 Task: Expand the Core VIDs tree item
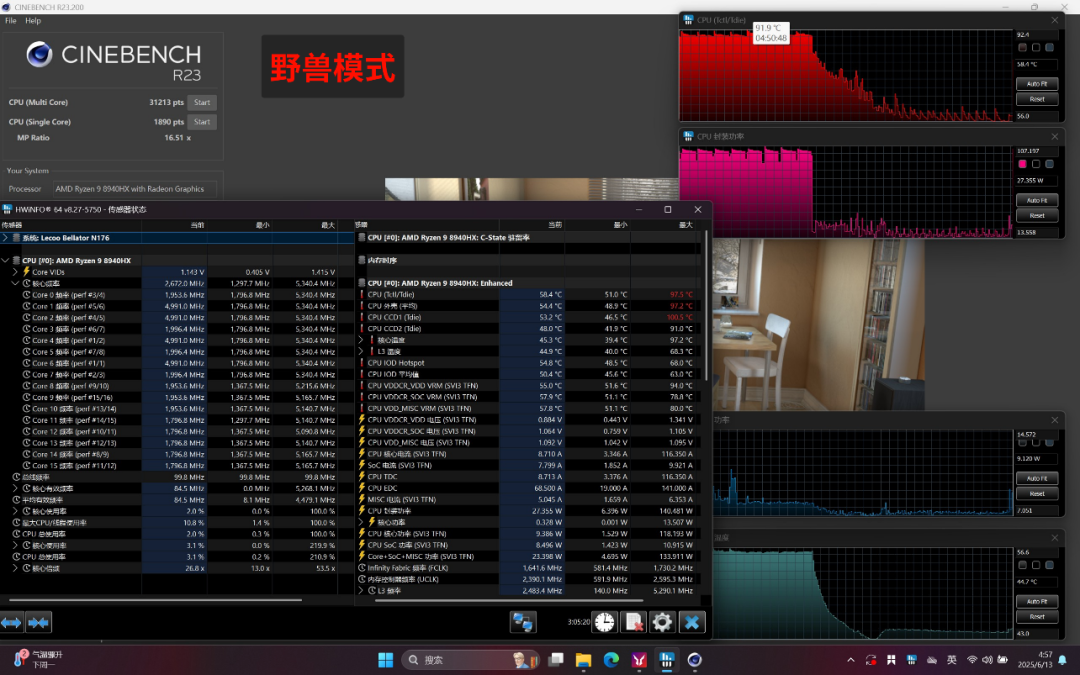[x=15, y=272]
